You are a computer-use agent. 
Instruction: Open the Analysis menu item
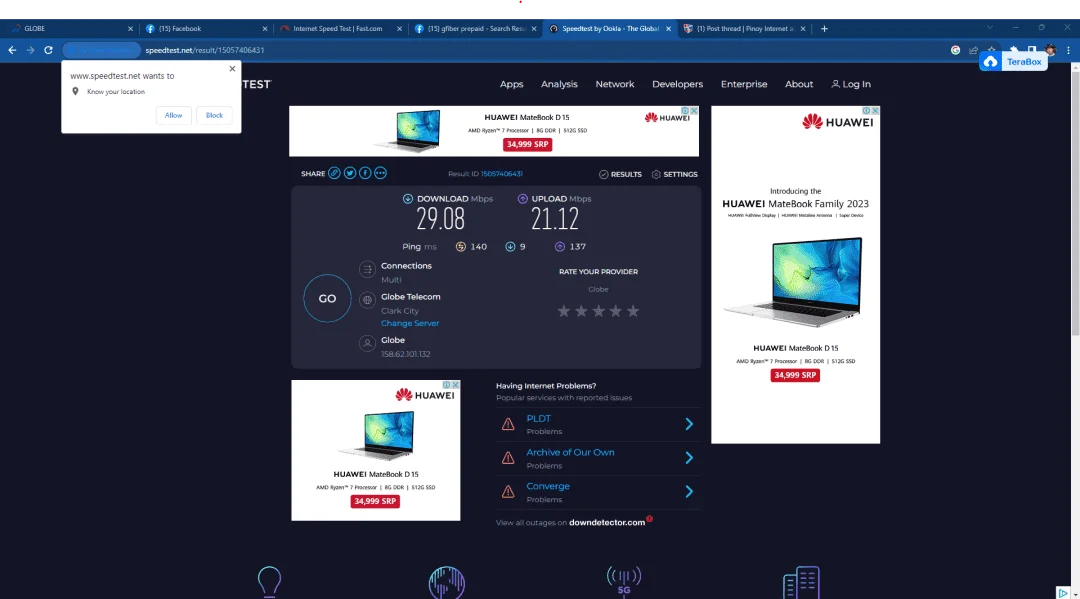coord(559,84)
